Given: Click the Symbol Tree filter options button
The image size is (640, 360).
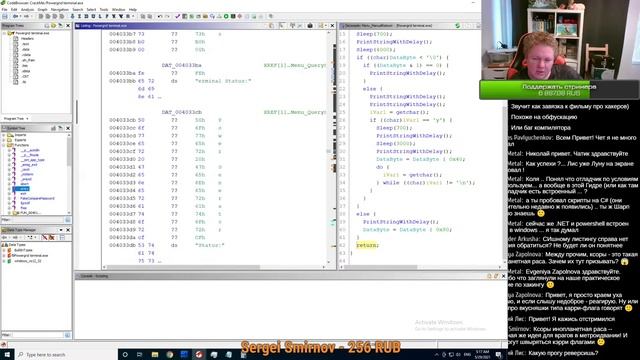Looking at the screenshot, I should tap(68, 220).
